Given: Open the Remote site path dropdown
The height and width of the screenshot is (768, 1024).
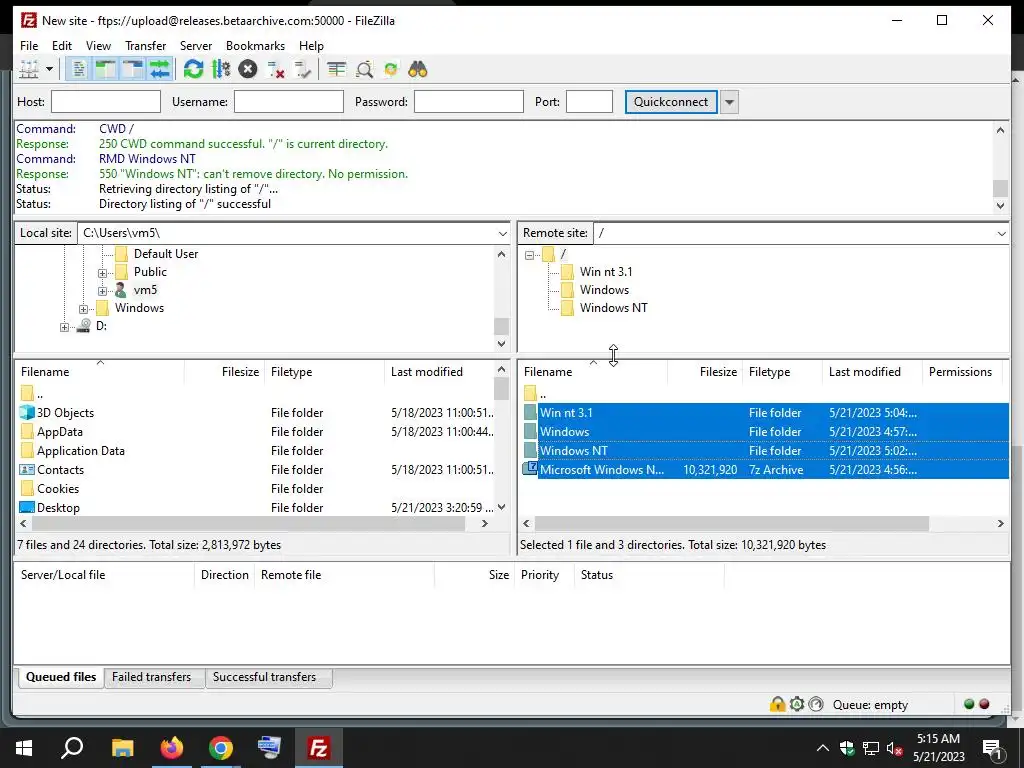Looking at the screenshot, I should tap(1001, 233).
